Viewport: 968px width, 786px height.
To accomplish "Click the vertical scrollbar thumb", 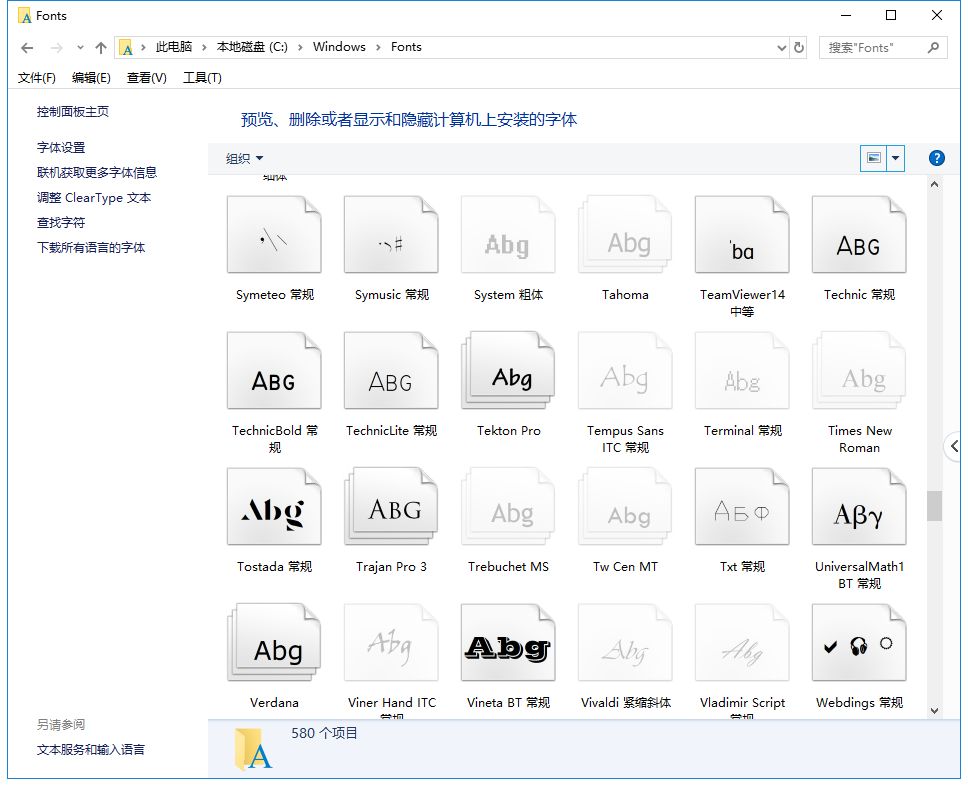I will tap(935, 506).
